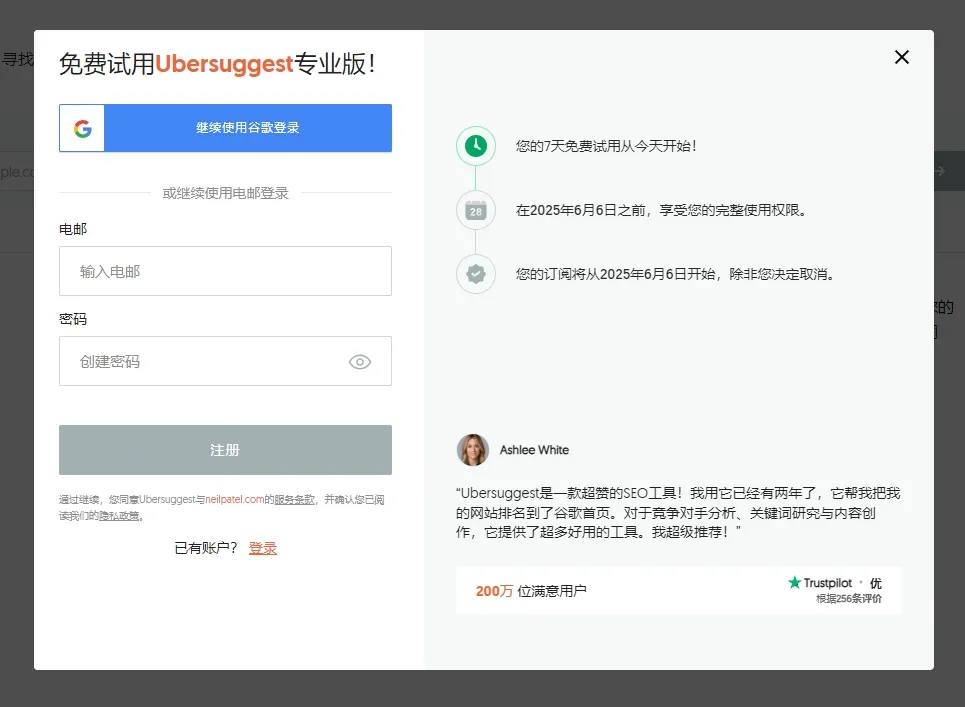Screen dimensions: 965x707
Task: Toggle password visibility eye icon
Action: (x=360, y=362)
